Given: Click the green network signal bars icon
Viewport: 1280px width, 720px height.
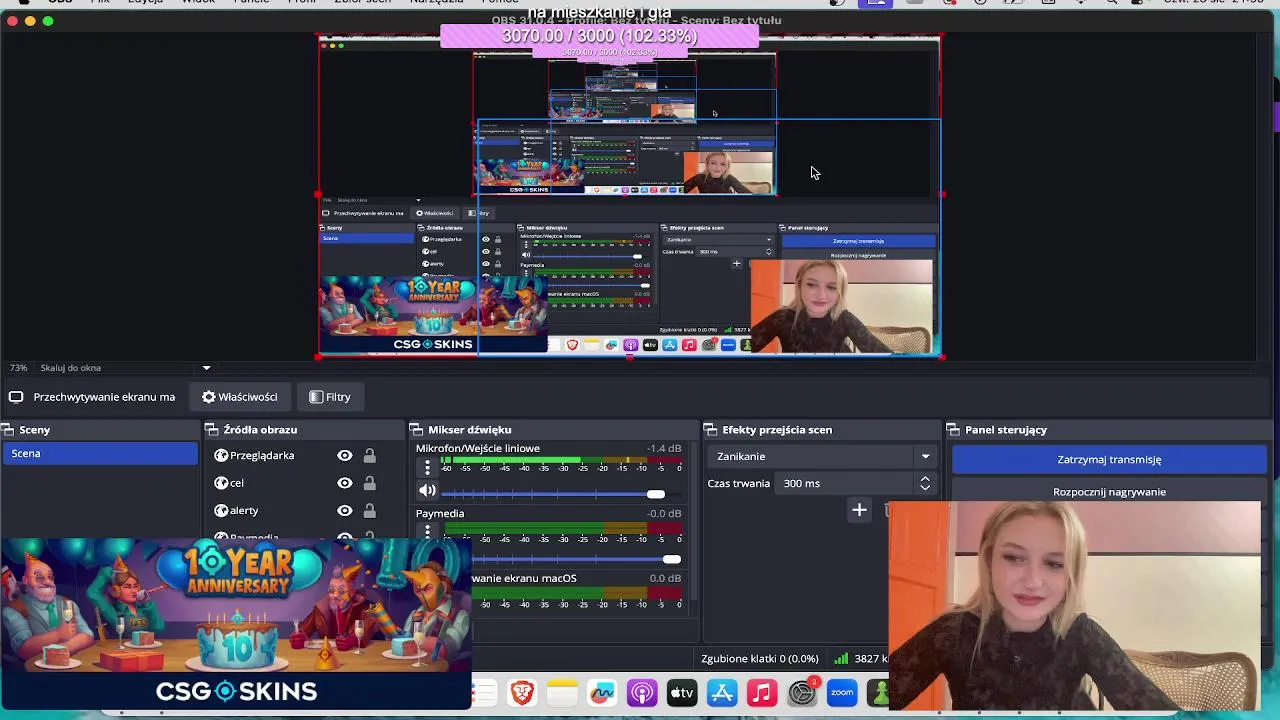Looking at the screenshot, I should tap(841, 658).
